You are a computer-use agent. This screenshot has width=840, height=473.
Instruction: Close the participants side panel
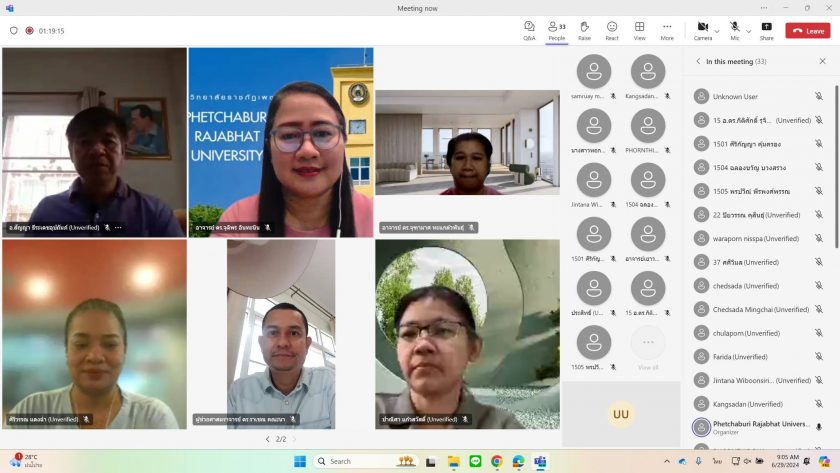click(x=822, y=61)
